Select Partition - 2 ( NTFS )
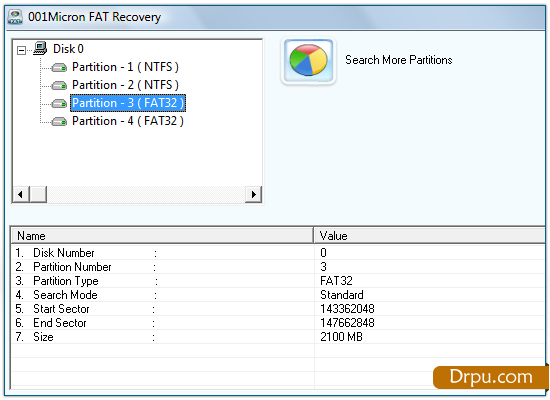550x400 pixels. 125,85
